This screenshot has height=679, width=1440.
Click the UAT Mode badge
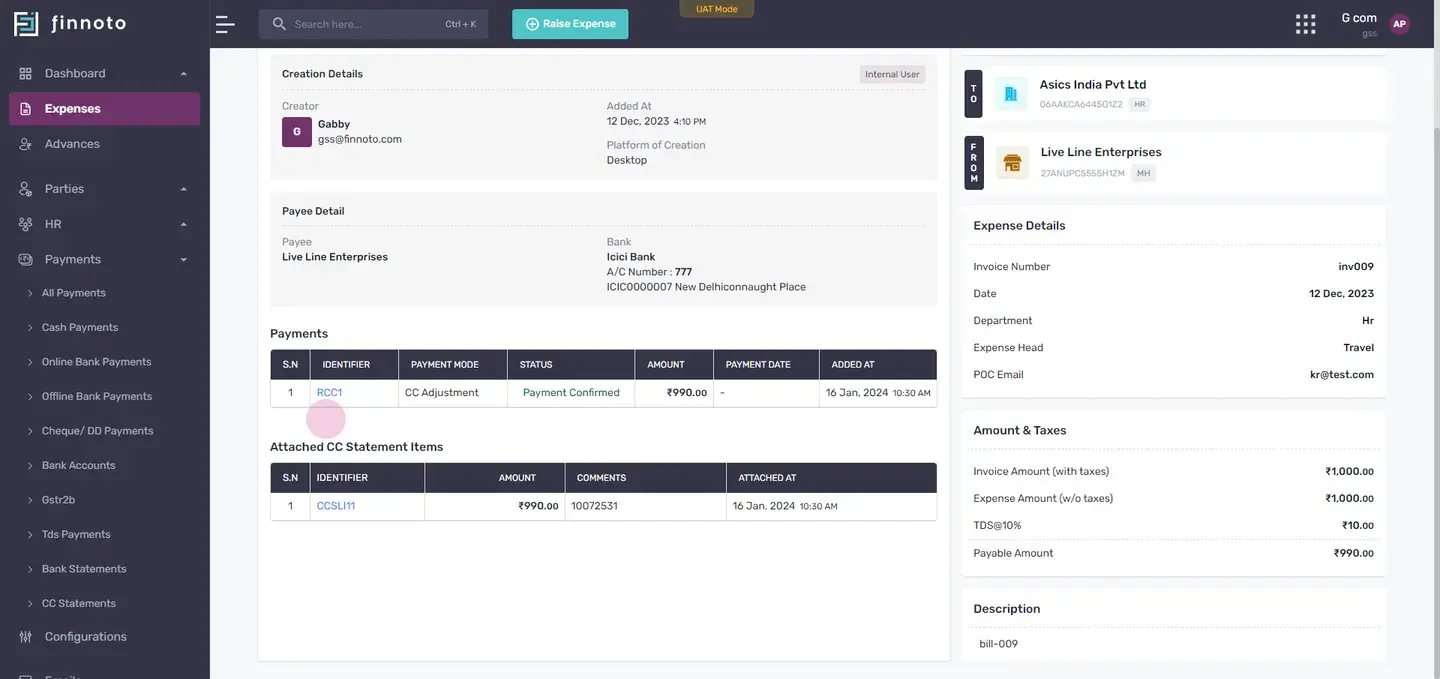tap(717, 9)
